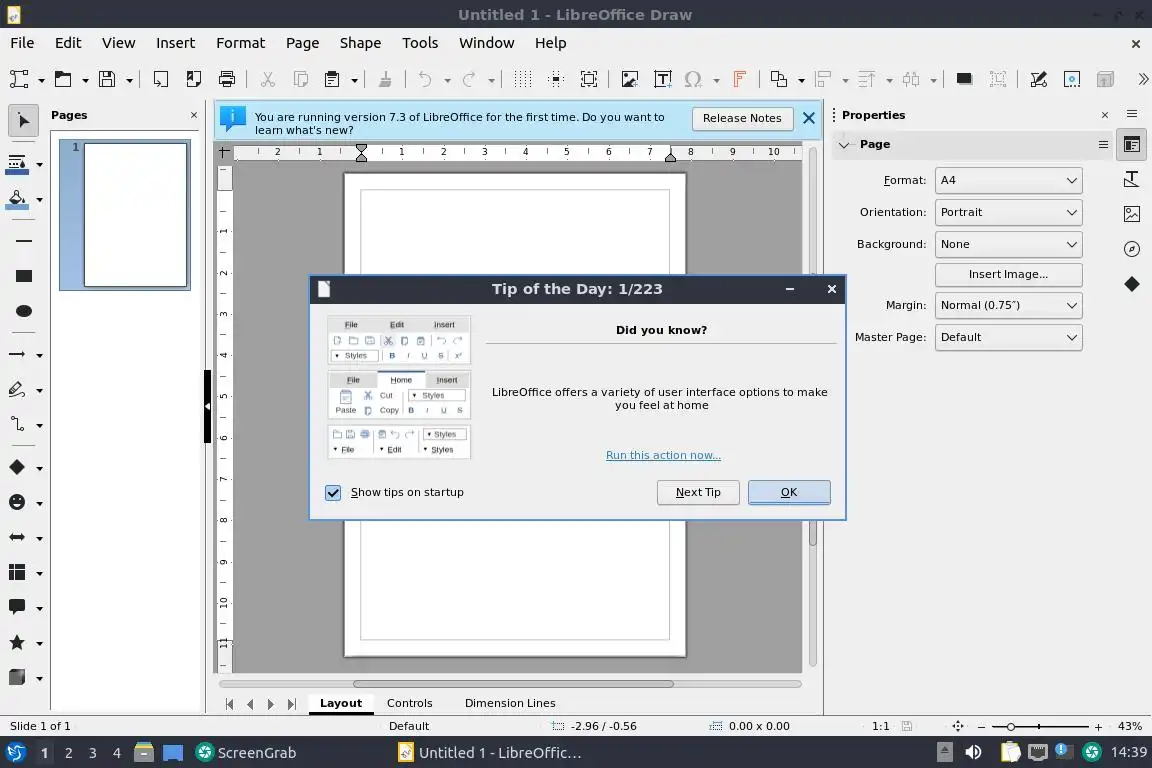Uncheck Show tips on startup
This screenshot has width=1152, height=768.
[x=333, y=492]
